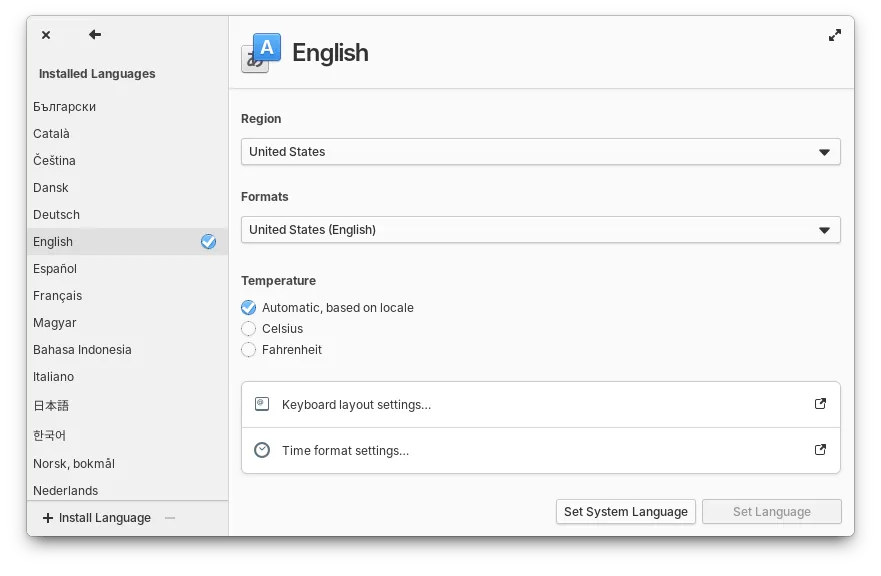Open time settings via its external-link arrow
Screen dimensions: 881x576
(820, 450)
